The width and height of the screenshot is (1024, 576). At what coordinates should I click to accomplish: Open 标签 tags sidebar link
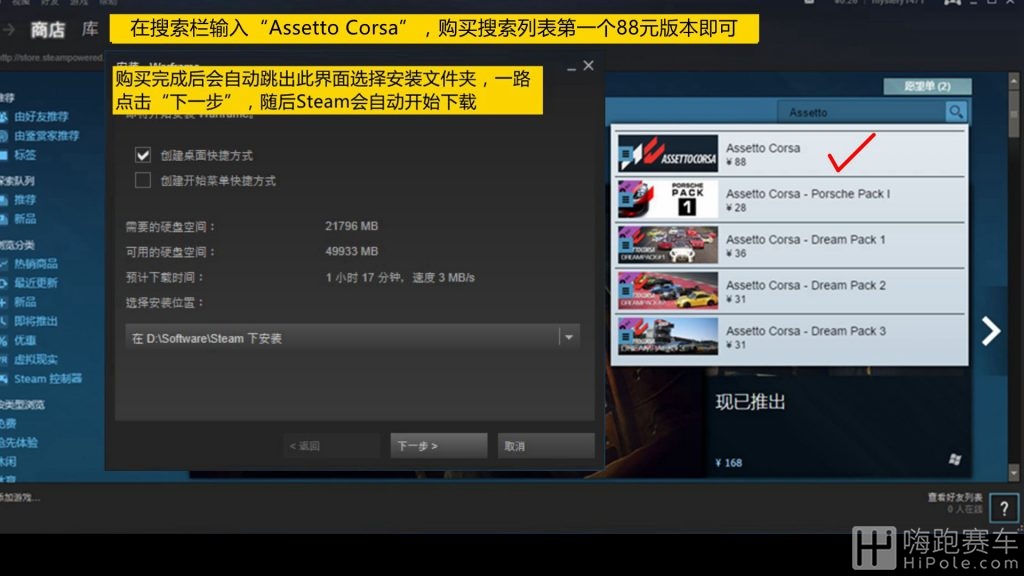pyautogui.click(x=25, y=155)
